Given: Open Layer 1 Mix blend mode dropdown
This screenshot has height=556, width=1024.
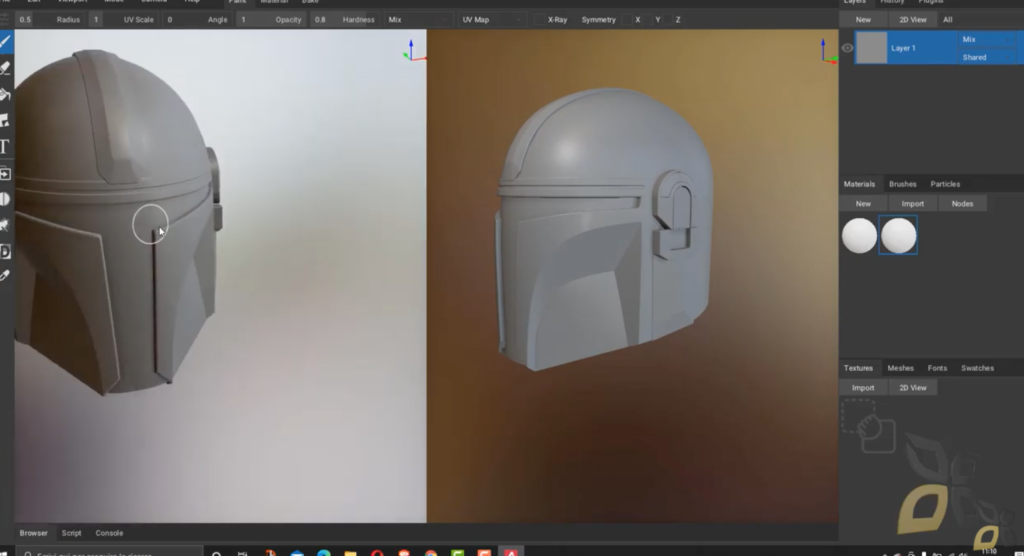Looking at the screenshot, I should coord(987,39).
